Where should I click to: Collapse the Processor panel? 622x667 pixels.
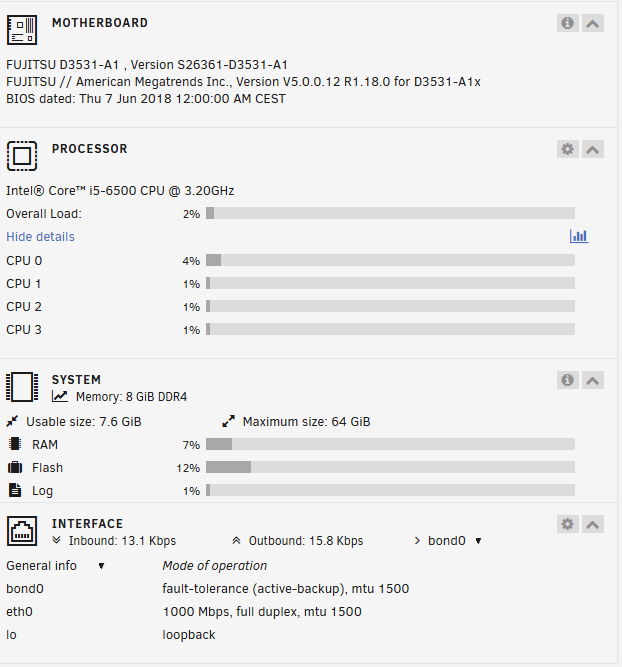tap(593, 149)
